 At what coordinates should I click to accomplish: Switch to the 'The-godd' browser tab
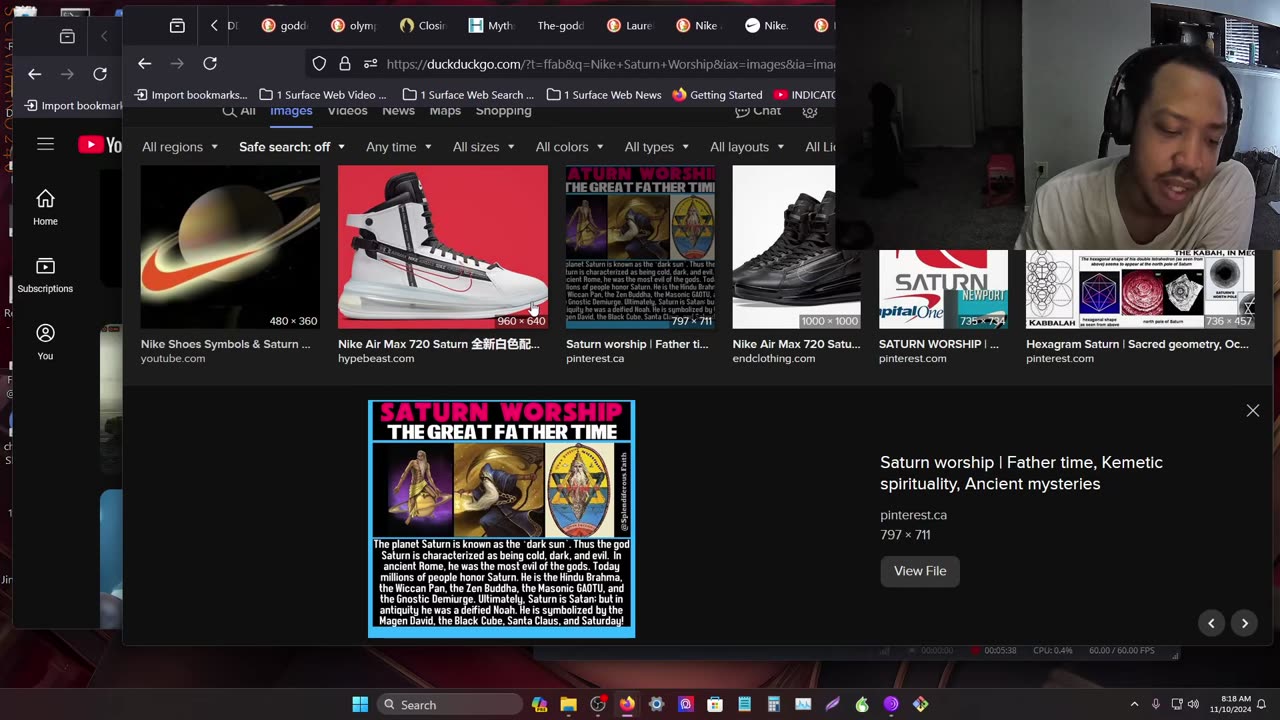[x=560, y=26]
